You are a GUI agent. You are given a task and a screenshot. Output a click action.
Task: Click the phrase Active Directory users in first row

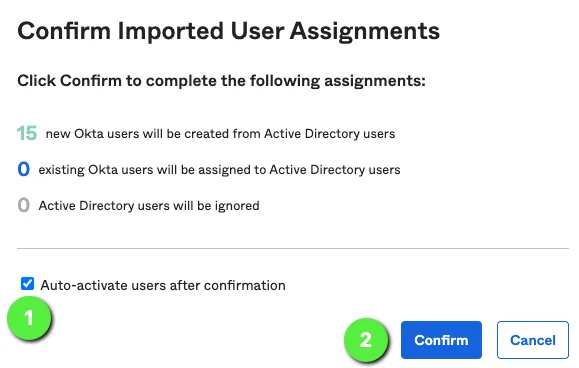pos(329,134)
